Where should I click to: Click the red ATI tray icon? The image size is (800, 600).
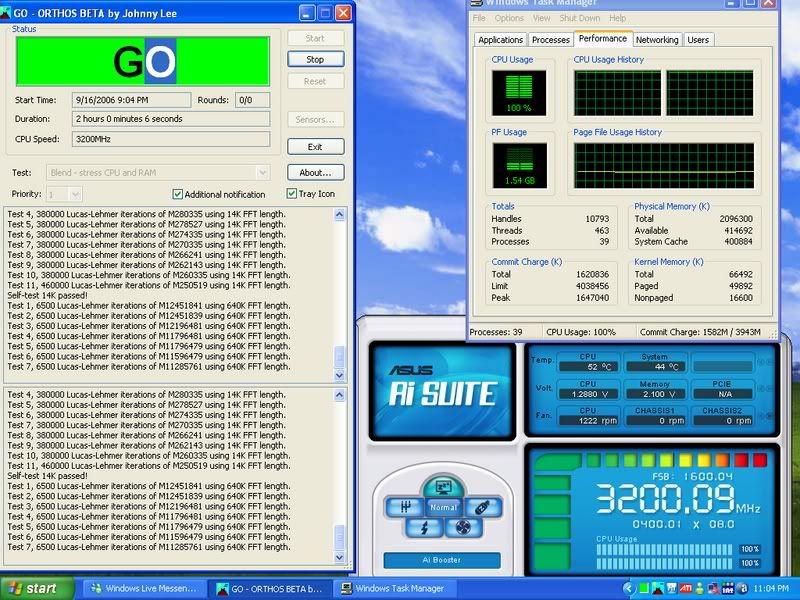coord(686,589)
